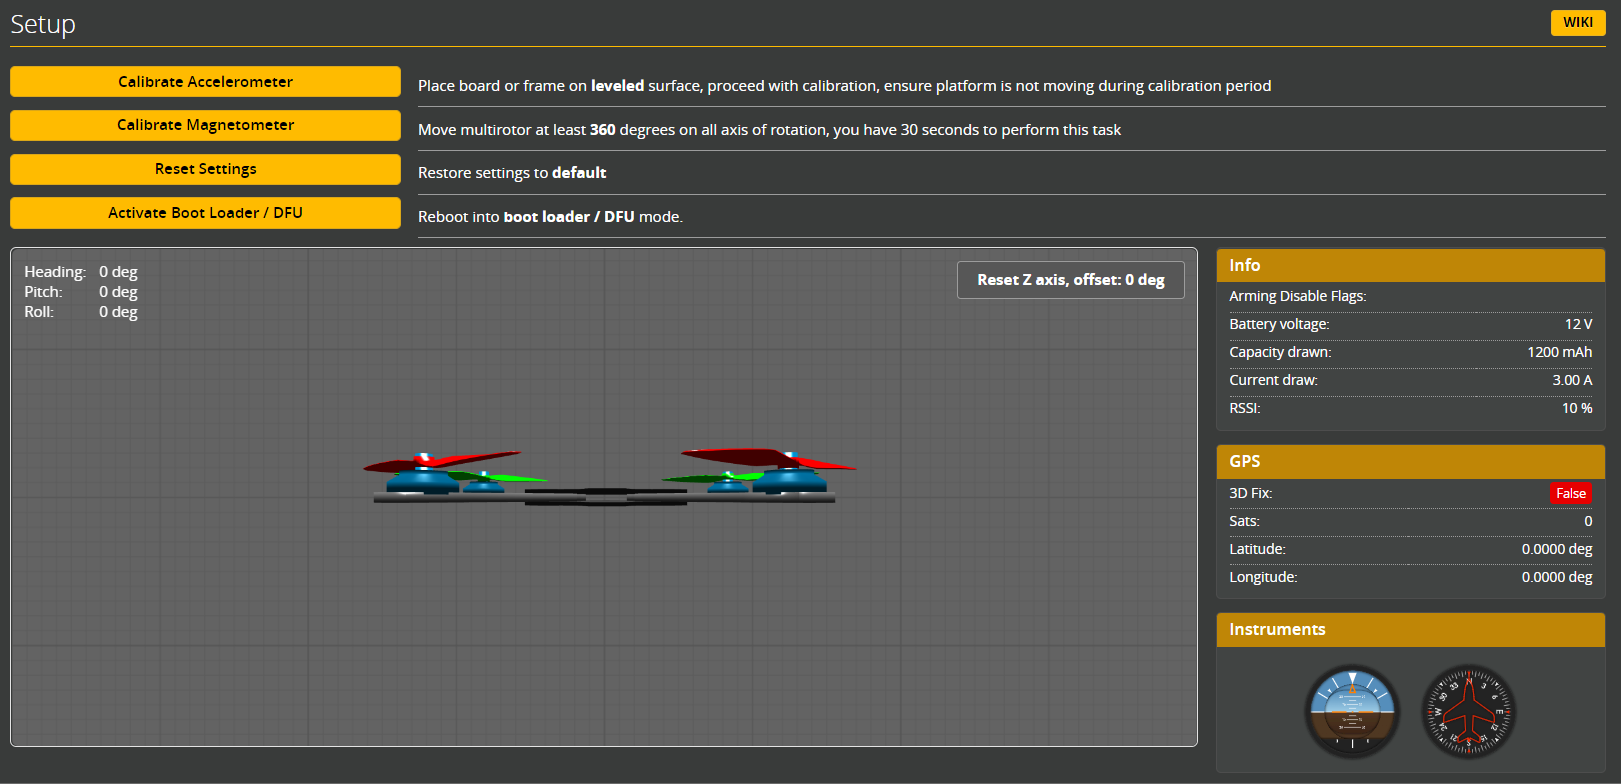Click the left red propeller on the model
Image resolution: width=1621 pixels, height=784 pixels.
(x=440, y=460)
